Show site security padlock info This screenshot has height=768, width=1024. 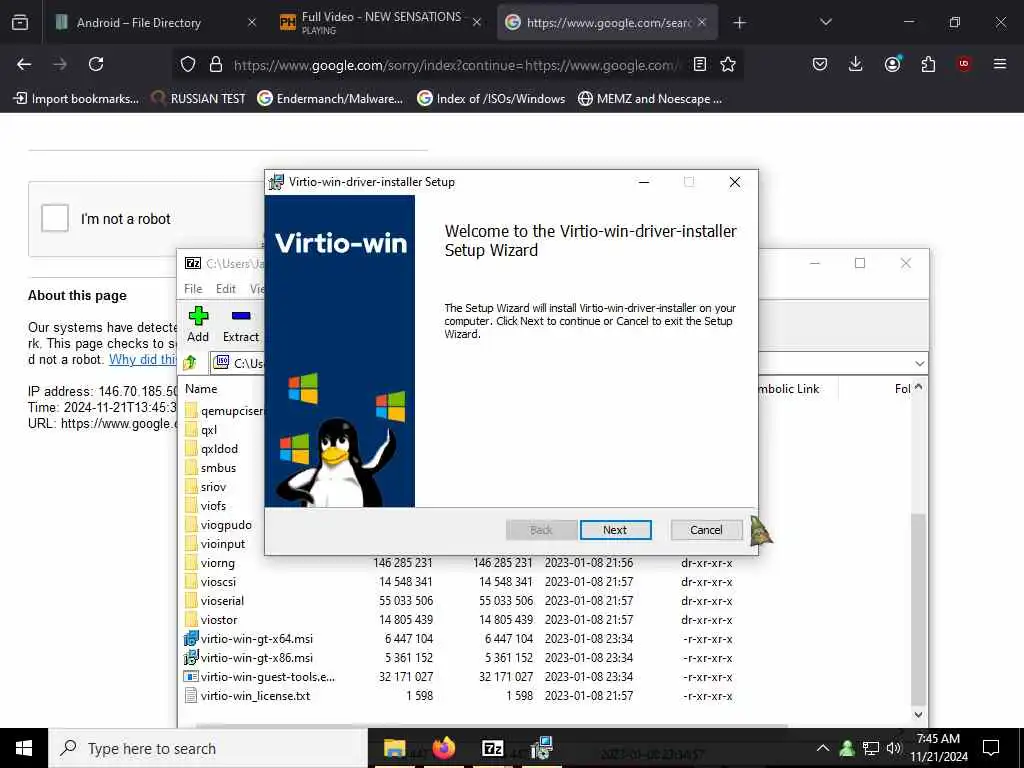[x=216, y=64]
